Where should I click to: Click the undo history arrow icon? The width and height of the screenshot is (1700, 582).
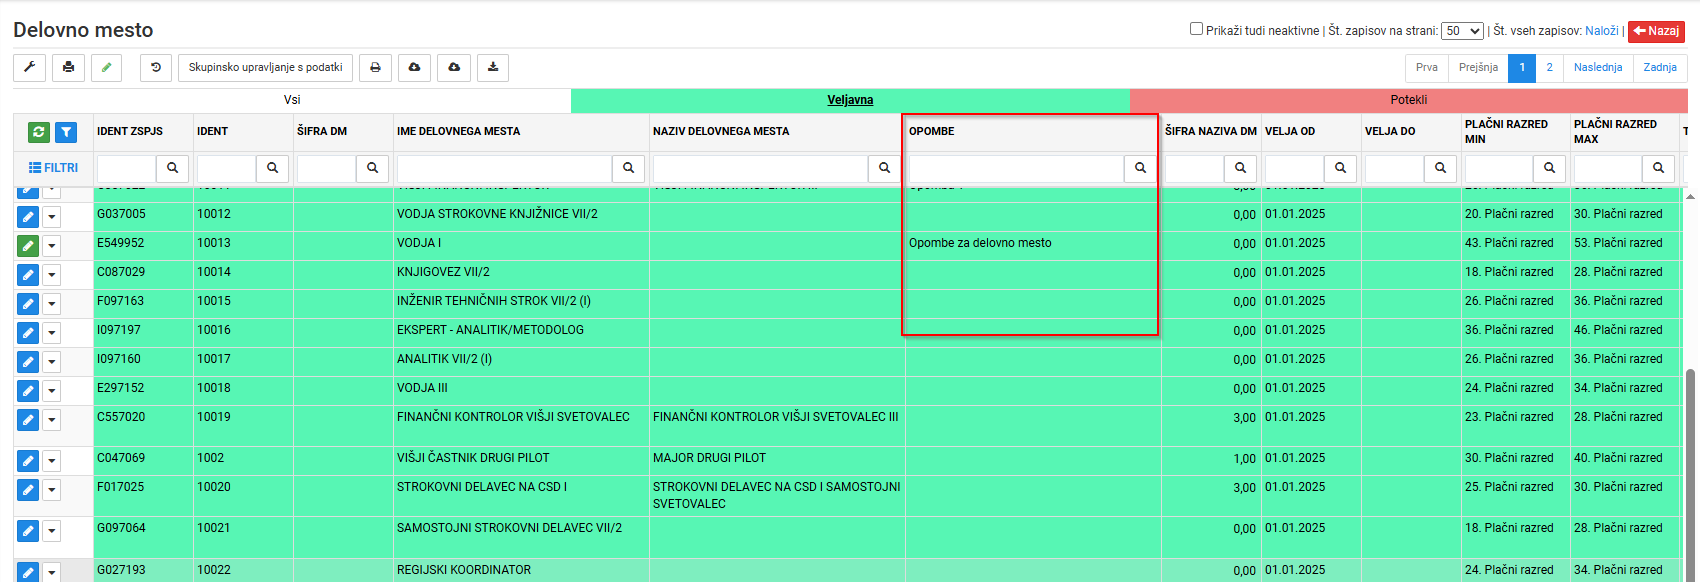[x=156, y=67]
